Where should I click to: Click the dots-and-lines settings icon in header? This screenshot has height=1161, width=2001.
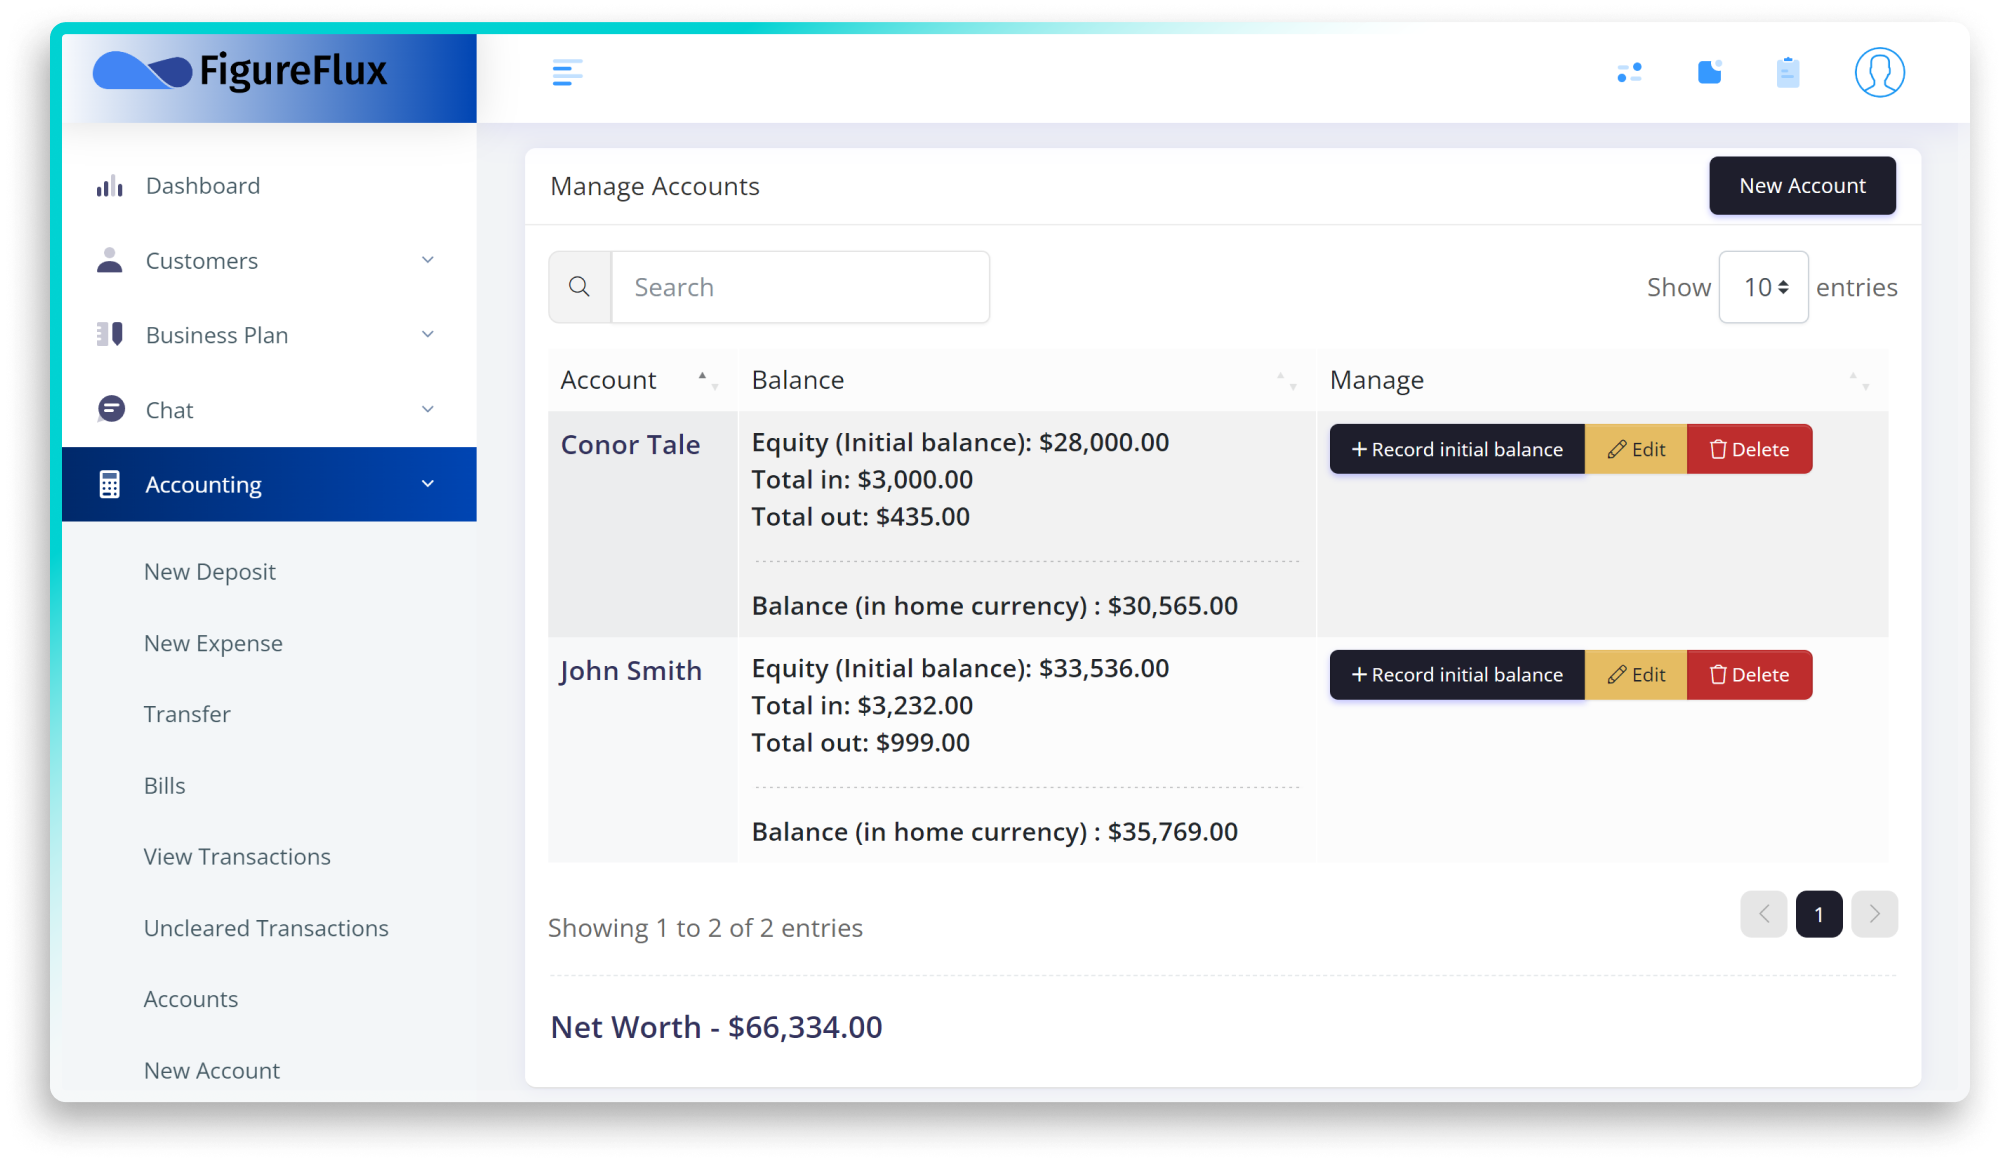pos(1629,73)
